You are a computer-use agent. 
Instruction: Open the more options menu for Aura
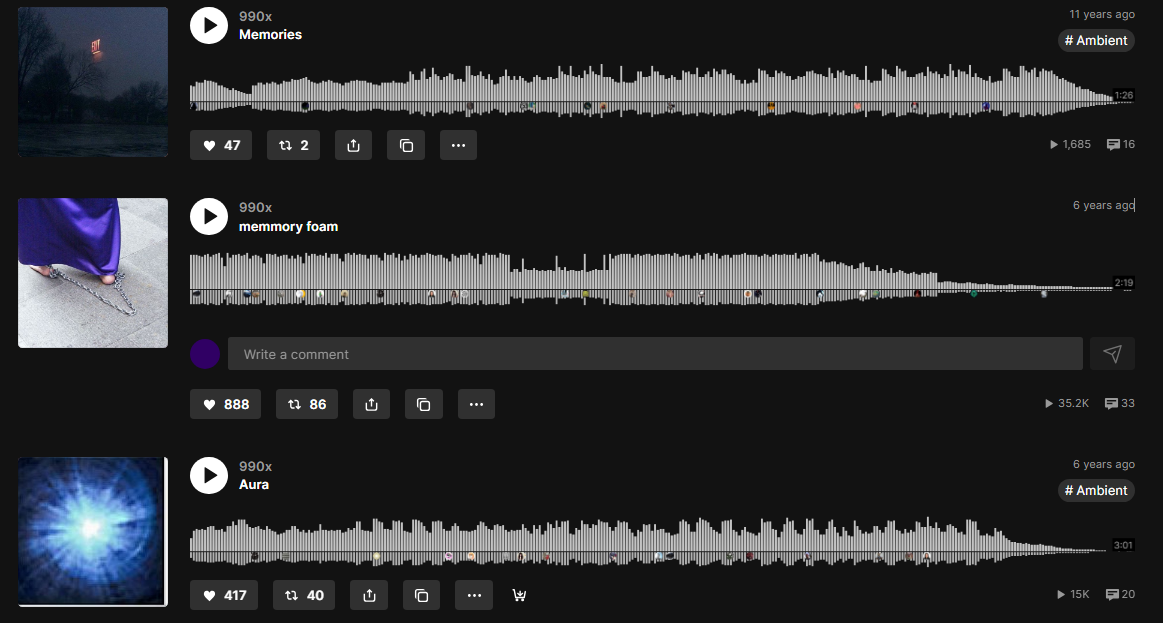click(x=474, y=595)
